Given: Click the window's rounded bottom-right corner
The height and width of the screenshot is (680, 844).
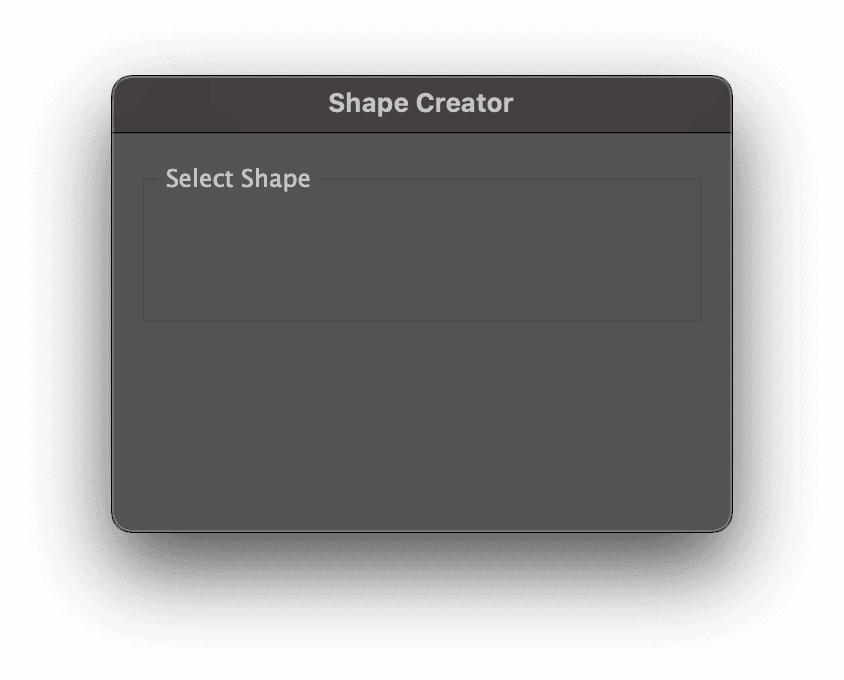Looking at the screenshot, I should 725,525.
